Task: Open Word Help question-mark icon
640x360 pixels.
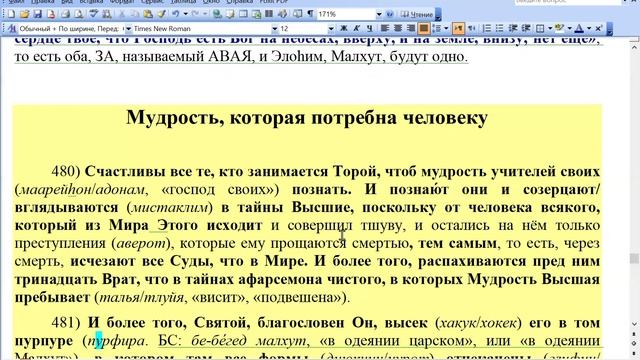Action: 390,14
